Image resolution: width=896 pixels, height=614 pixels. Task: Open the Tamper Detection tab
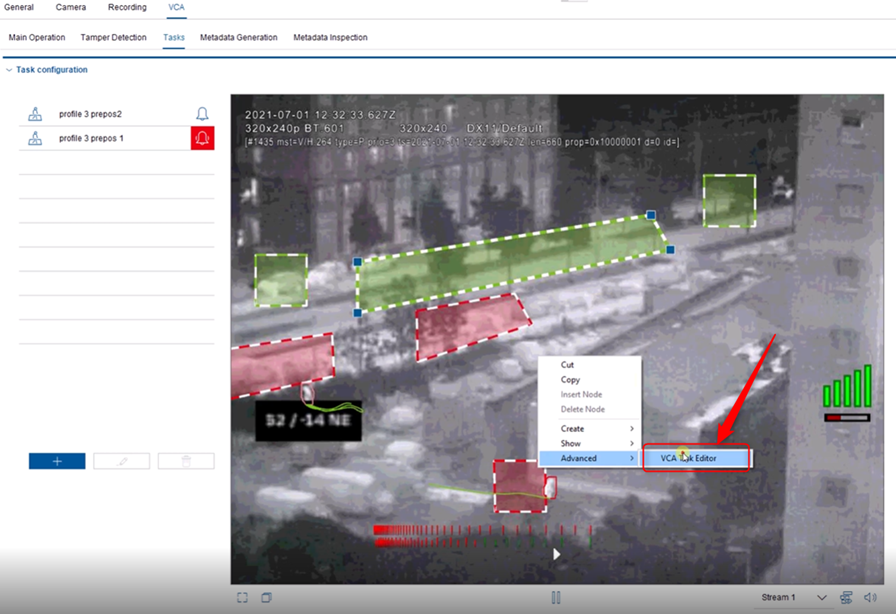(114, 38)
